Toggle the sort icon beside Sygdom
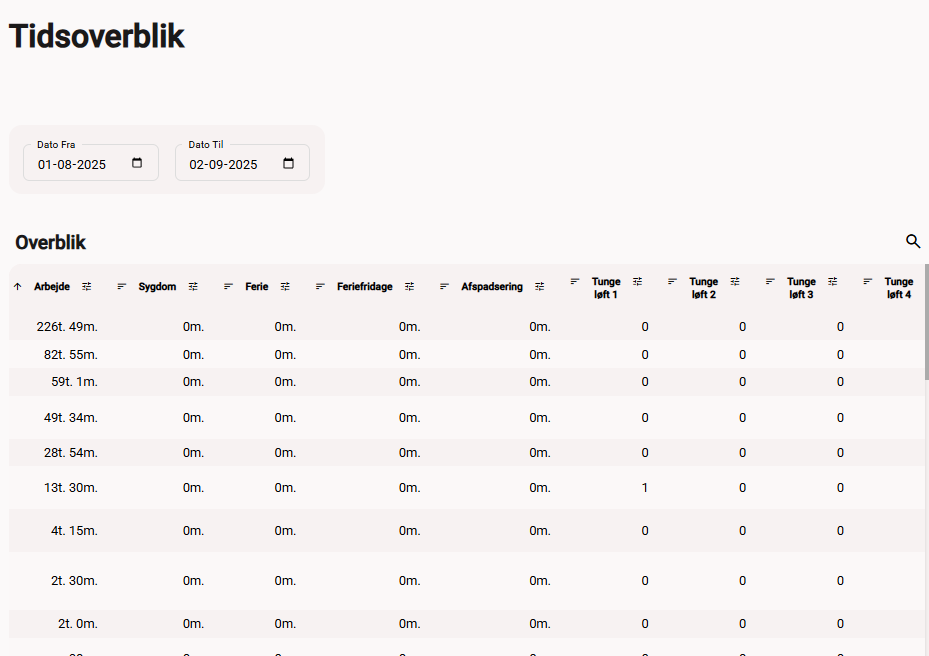Screen dimensions: 929x656 (x=122, y=286)
